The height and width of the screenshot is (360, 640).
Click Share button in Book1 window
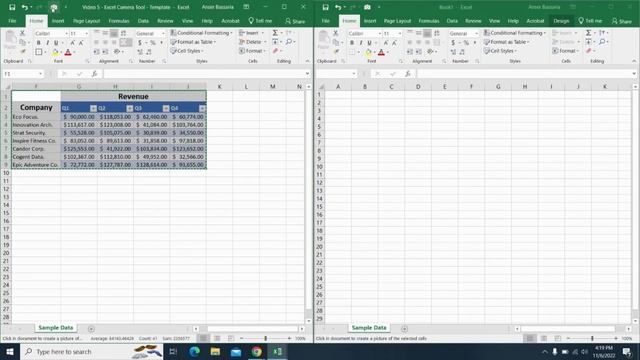click(621, 21)
